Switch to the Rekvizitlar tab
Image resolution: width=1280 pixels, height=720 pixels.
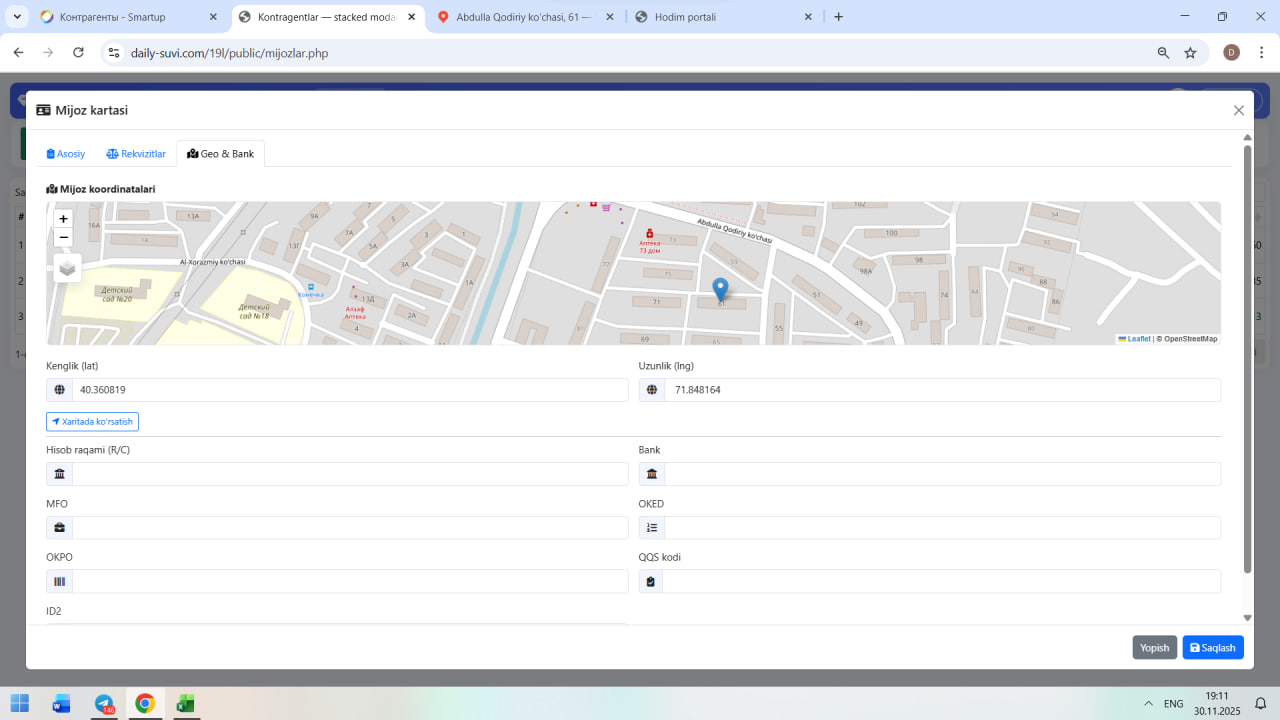(136, 154)
